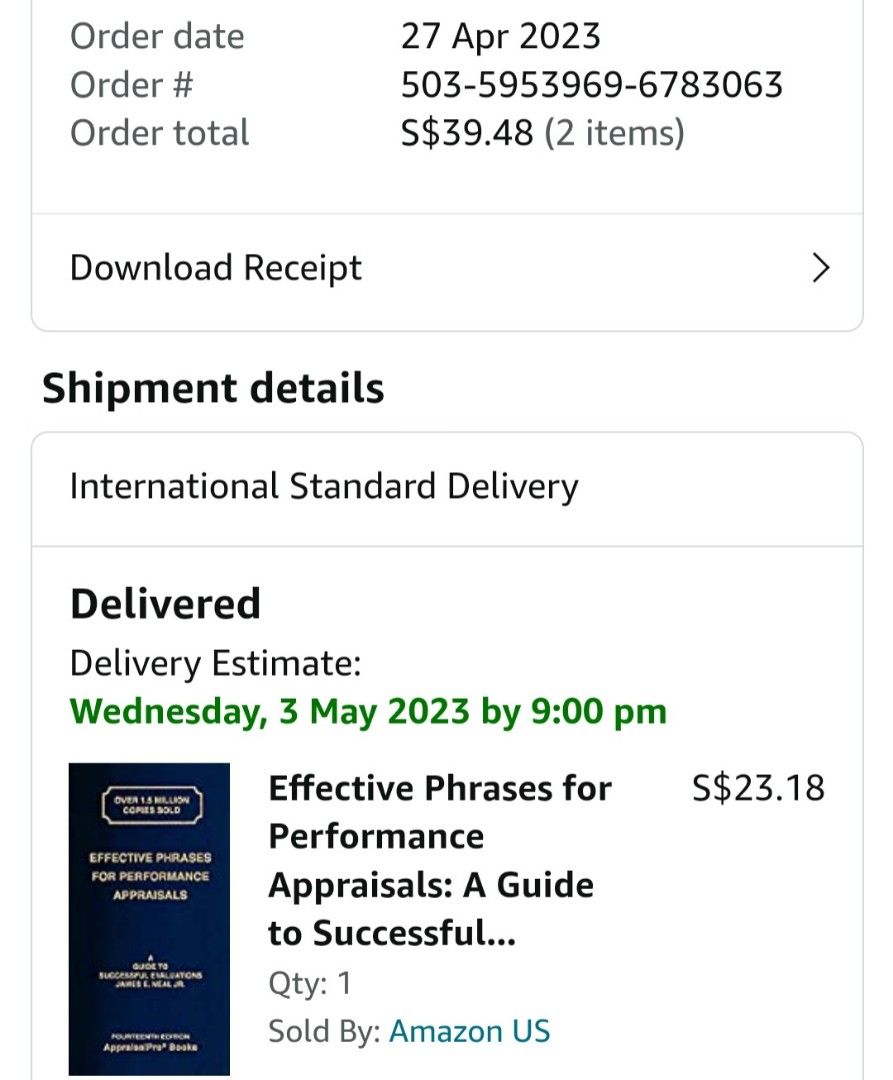Tap the 27 Apr 2023 order date value
The height and width of the screenshot is (1080, 893).
coord(500,37)
